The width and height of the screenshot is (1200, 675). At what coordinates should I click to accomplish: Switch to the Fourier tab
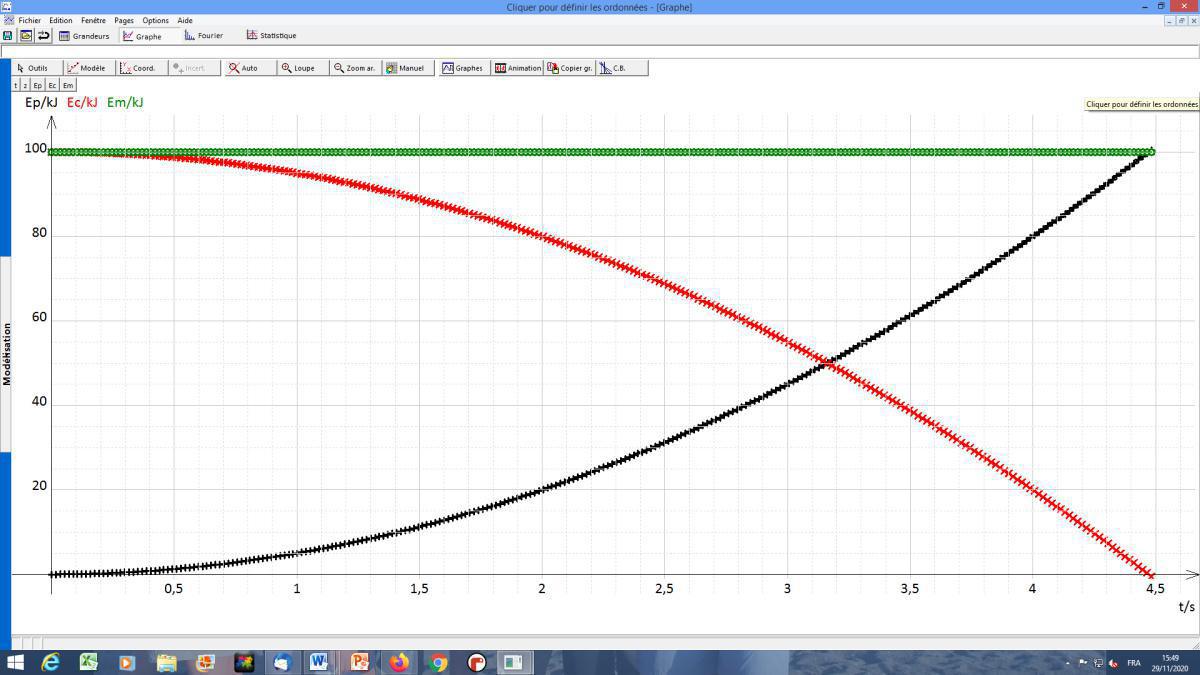[x=204, y=36]
